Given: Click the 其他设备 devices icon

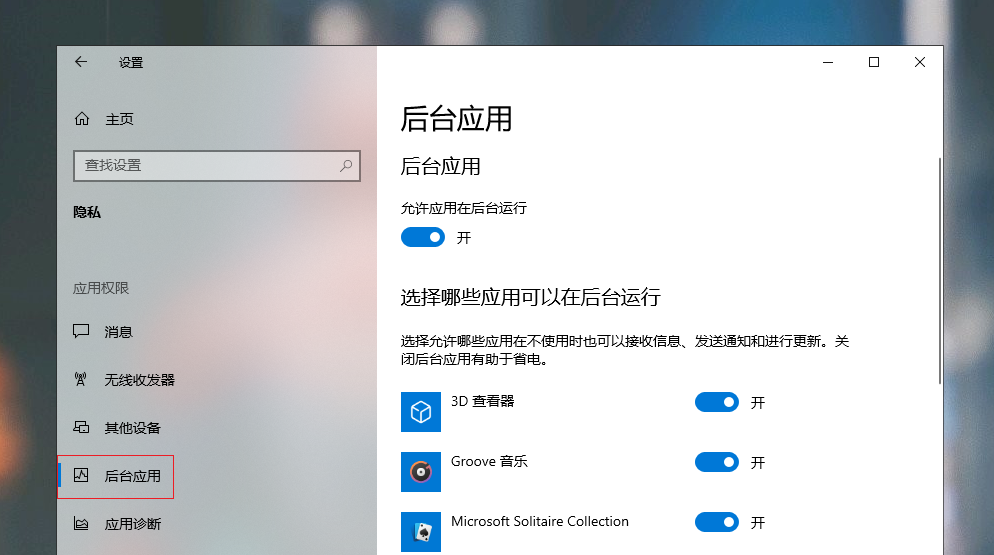Looking at the screenshot, I should click(x=81, y=427).
